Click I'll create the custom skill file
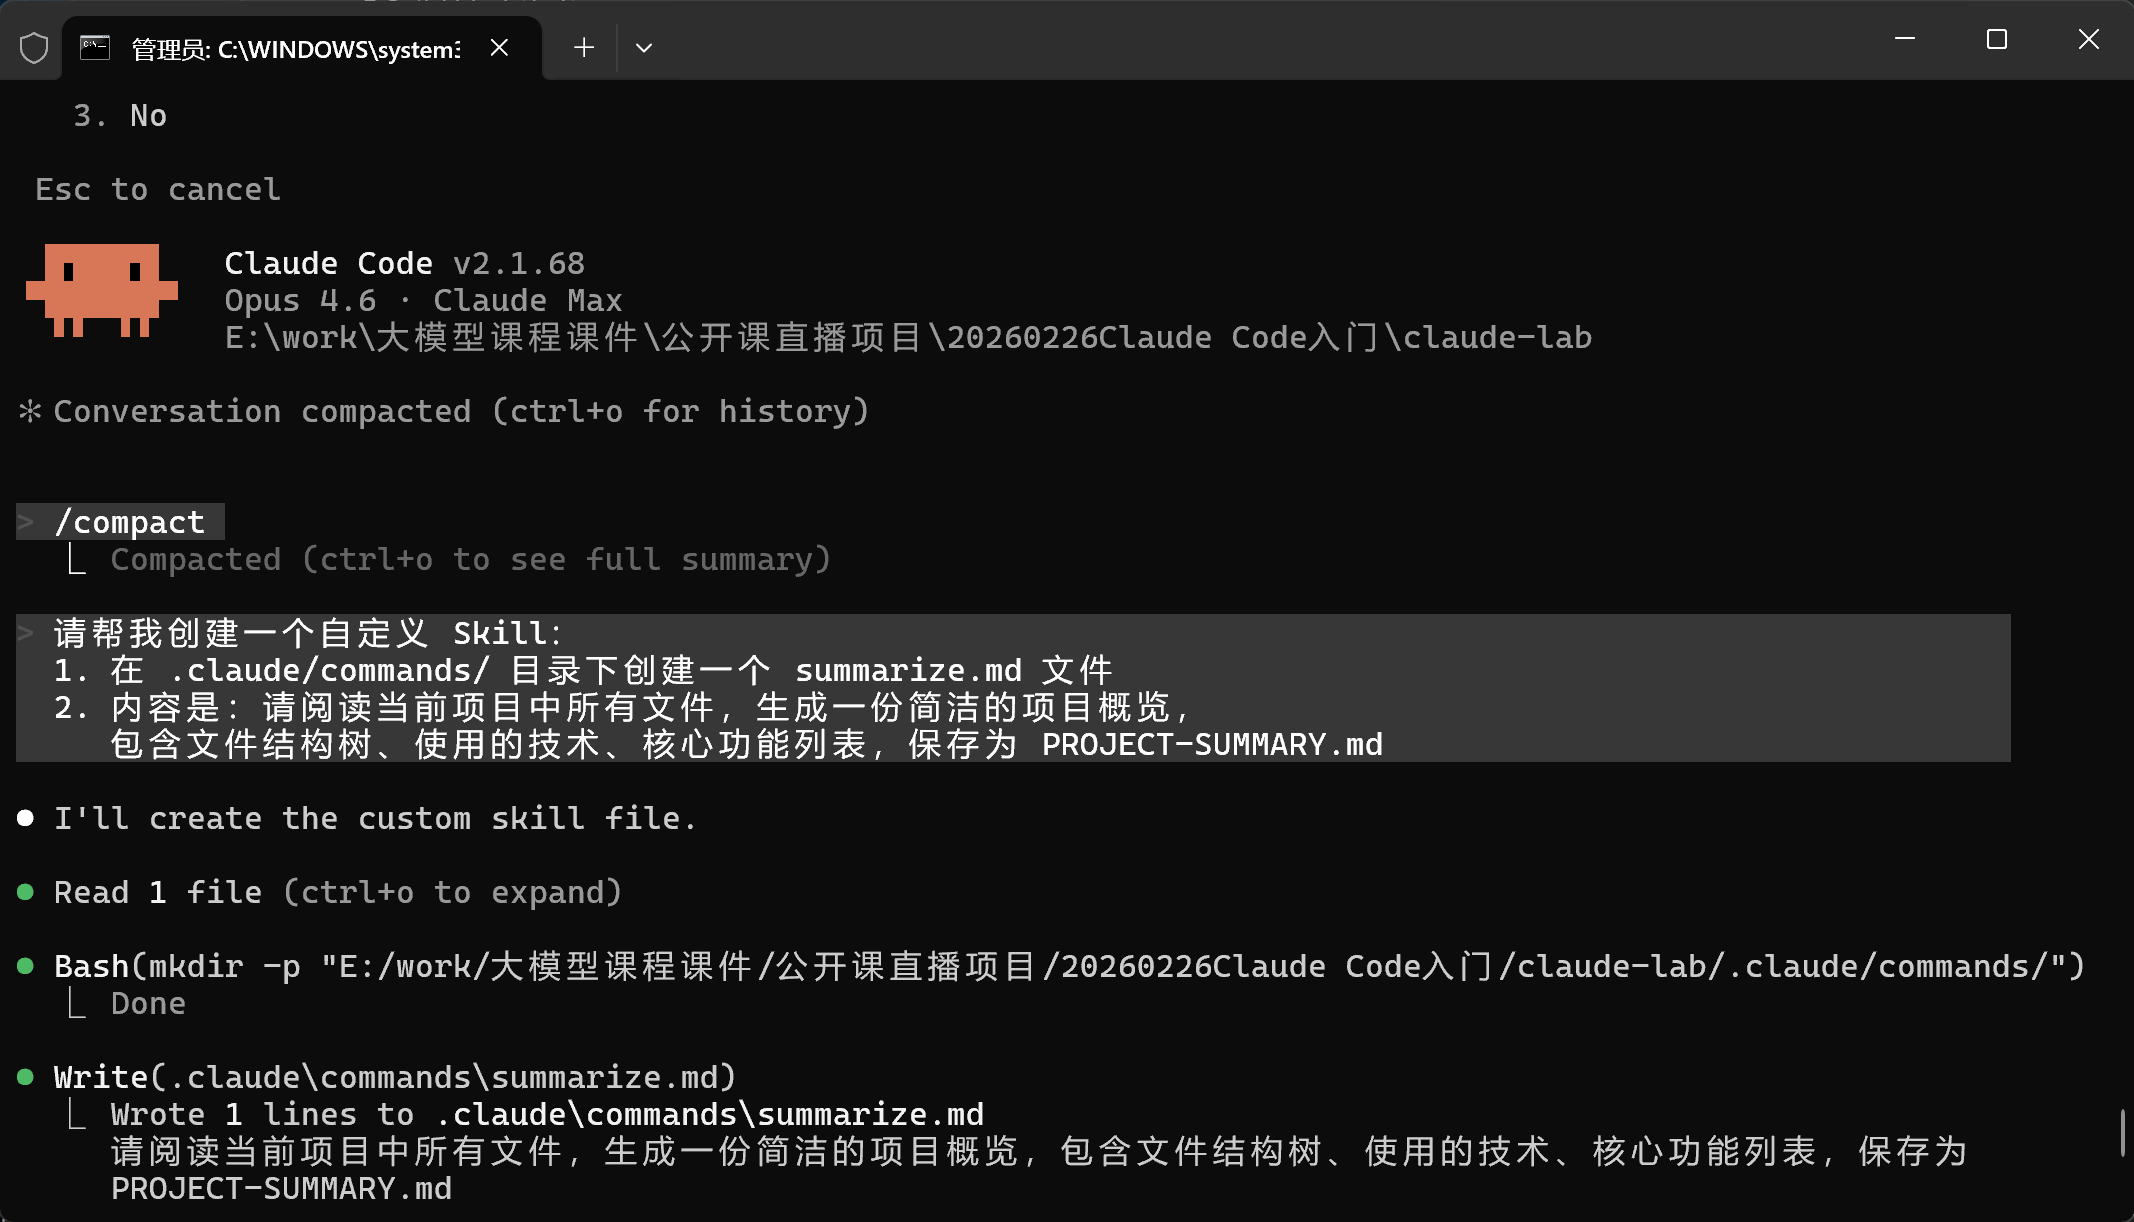Image resolution: width=2134 pixels, height=1222 pixels. 375,819
